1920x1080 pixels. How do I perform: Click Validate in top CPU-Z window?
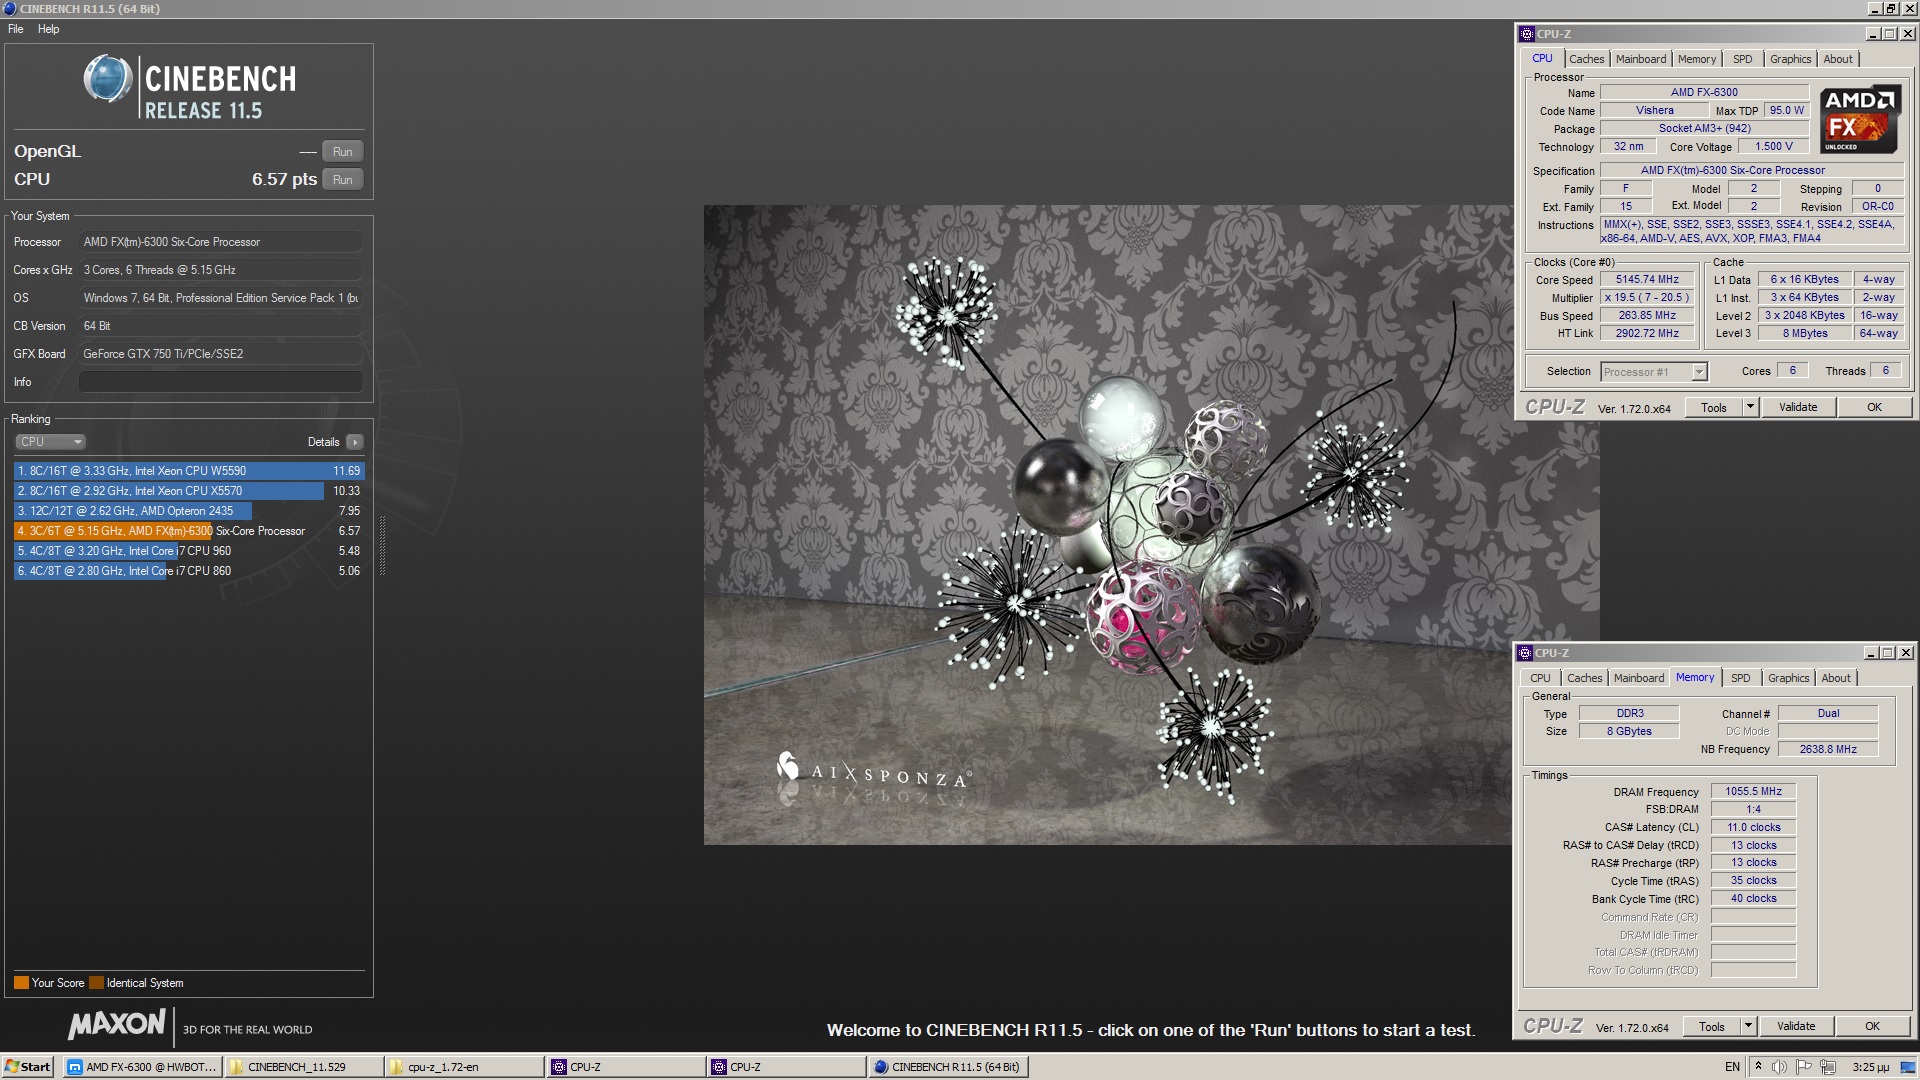1798,407
